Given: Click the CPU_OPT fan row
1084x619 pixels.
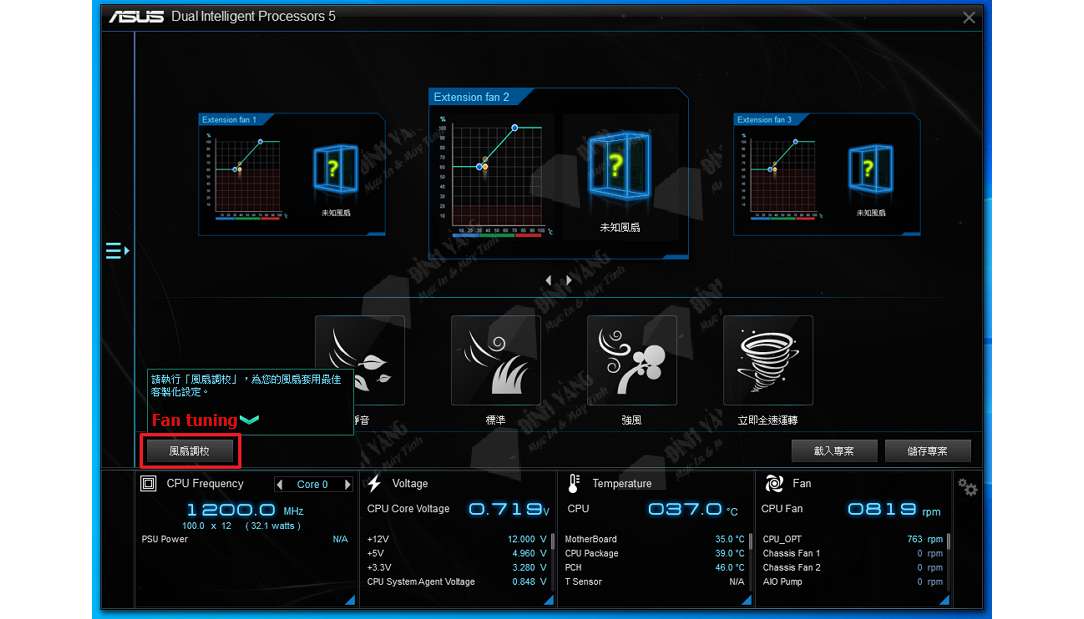Looking at the screenshot, I should 852,539.
